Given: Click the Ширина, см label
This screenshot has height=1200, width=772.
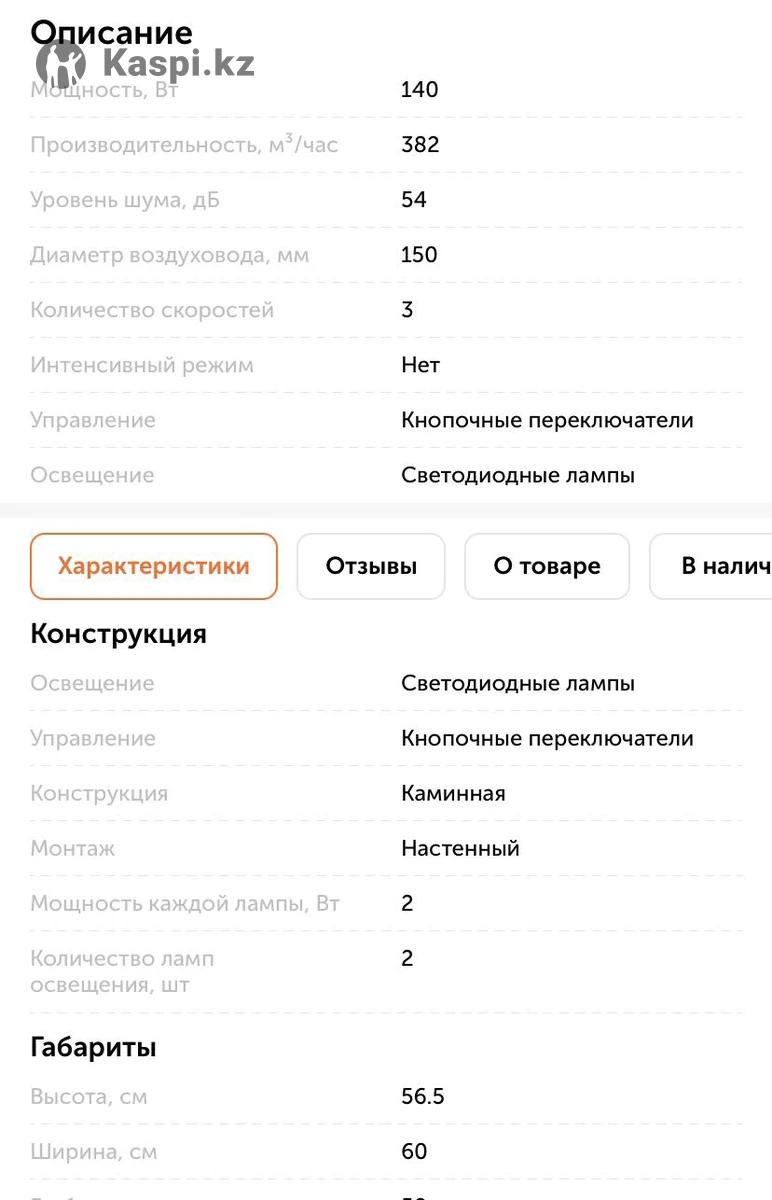Looking at the screenshot, I should (93, 1152).
